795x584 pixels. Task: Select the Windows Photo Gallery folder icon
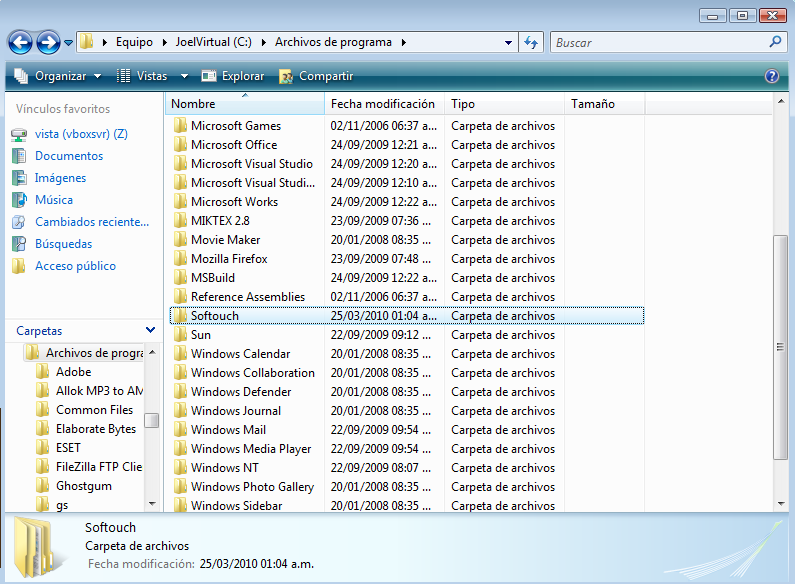pyautogui.click(x=180, y=487)
